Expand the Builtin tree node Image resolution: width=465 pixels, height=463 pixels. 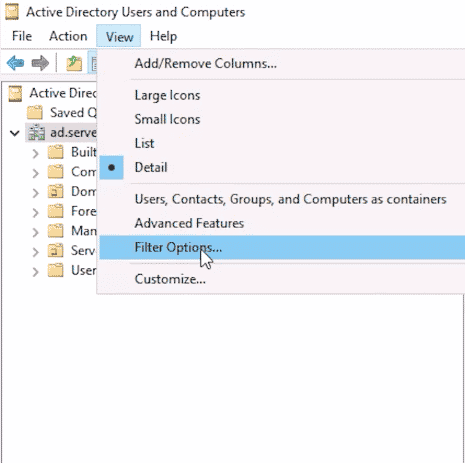pyautogui.click(x=35, y=153)
